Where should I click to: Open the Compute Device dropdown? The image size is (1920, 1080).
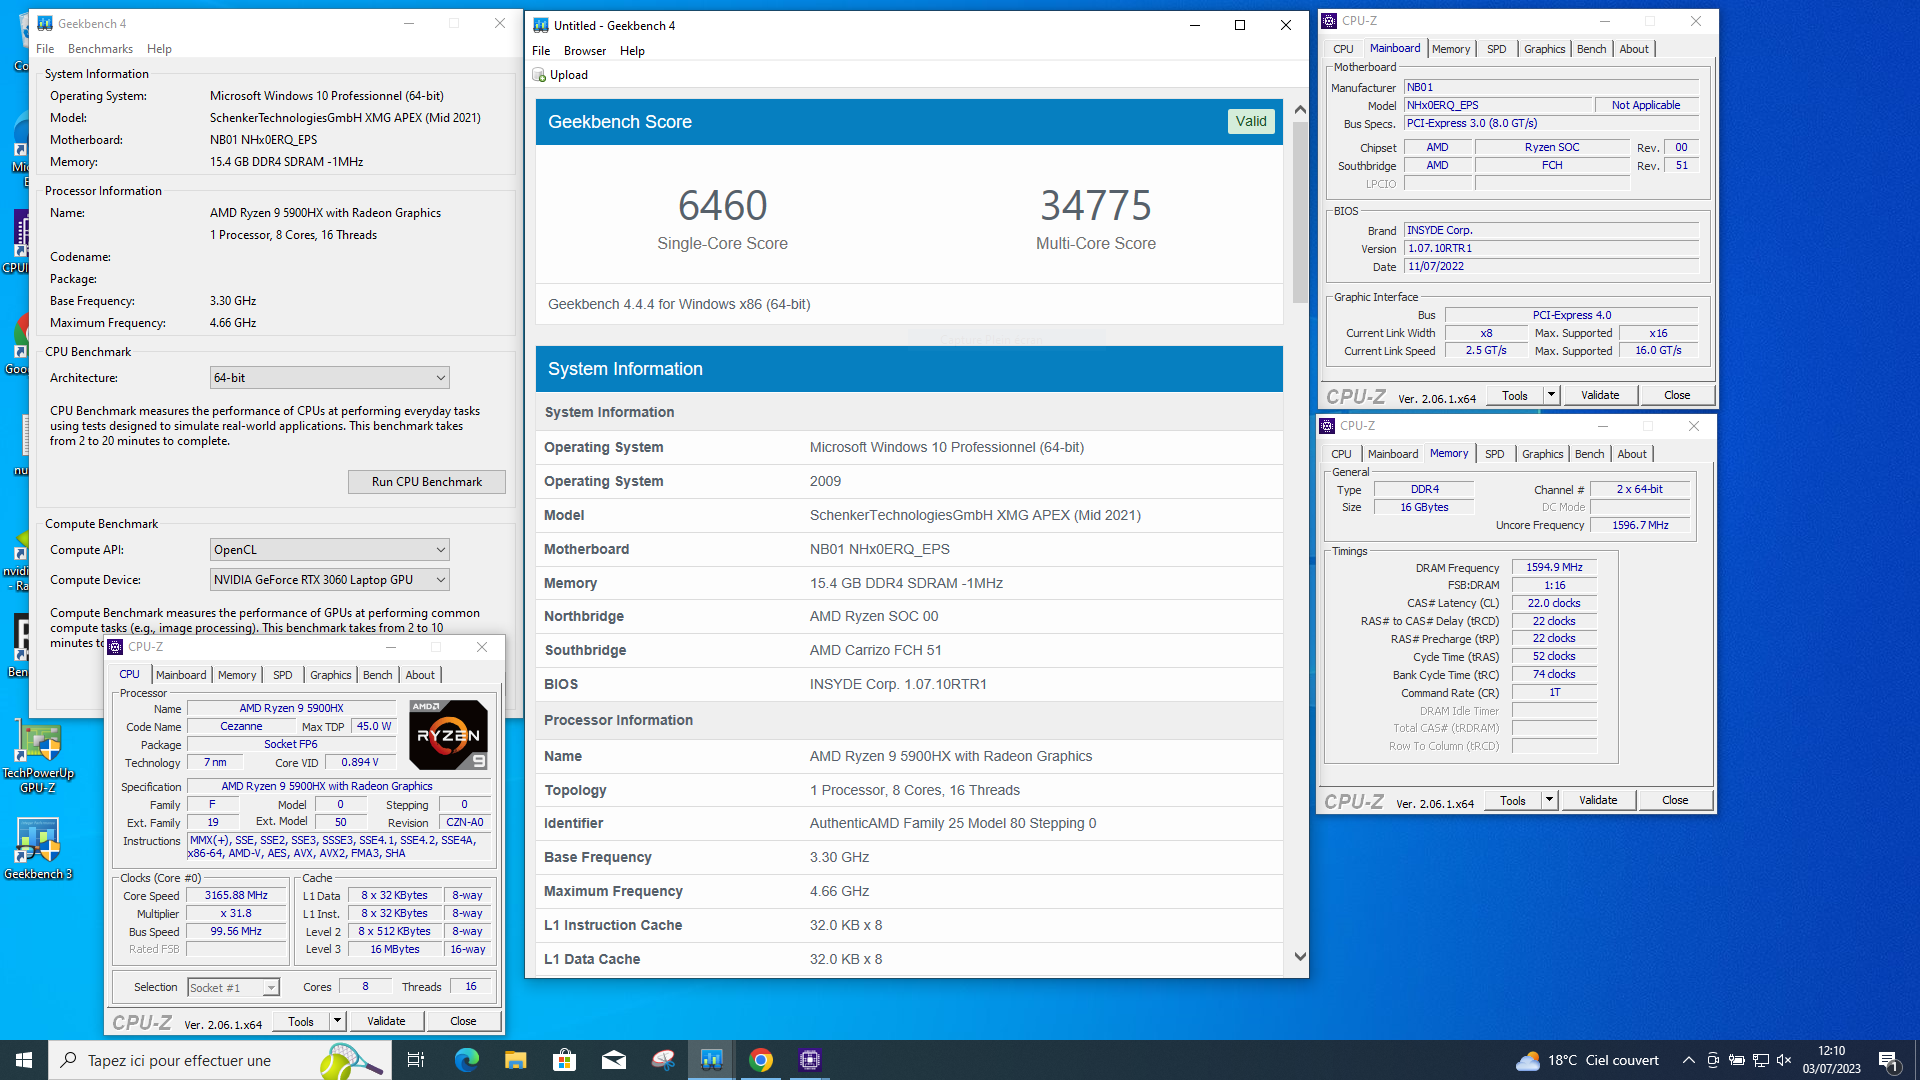tap(329, 580)
